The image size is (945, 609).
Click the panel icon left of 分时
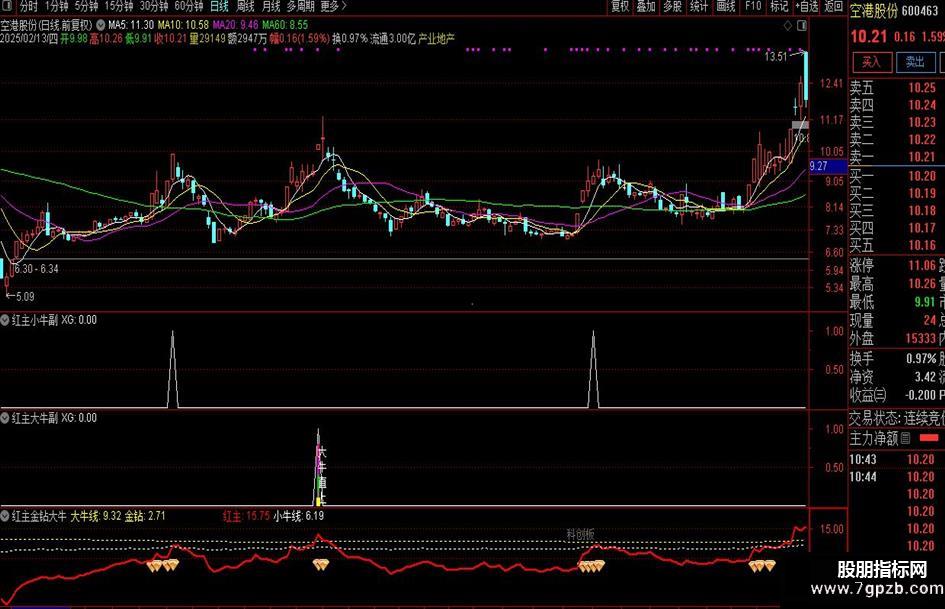tap(7, 6)
